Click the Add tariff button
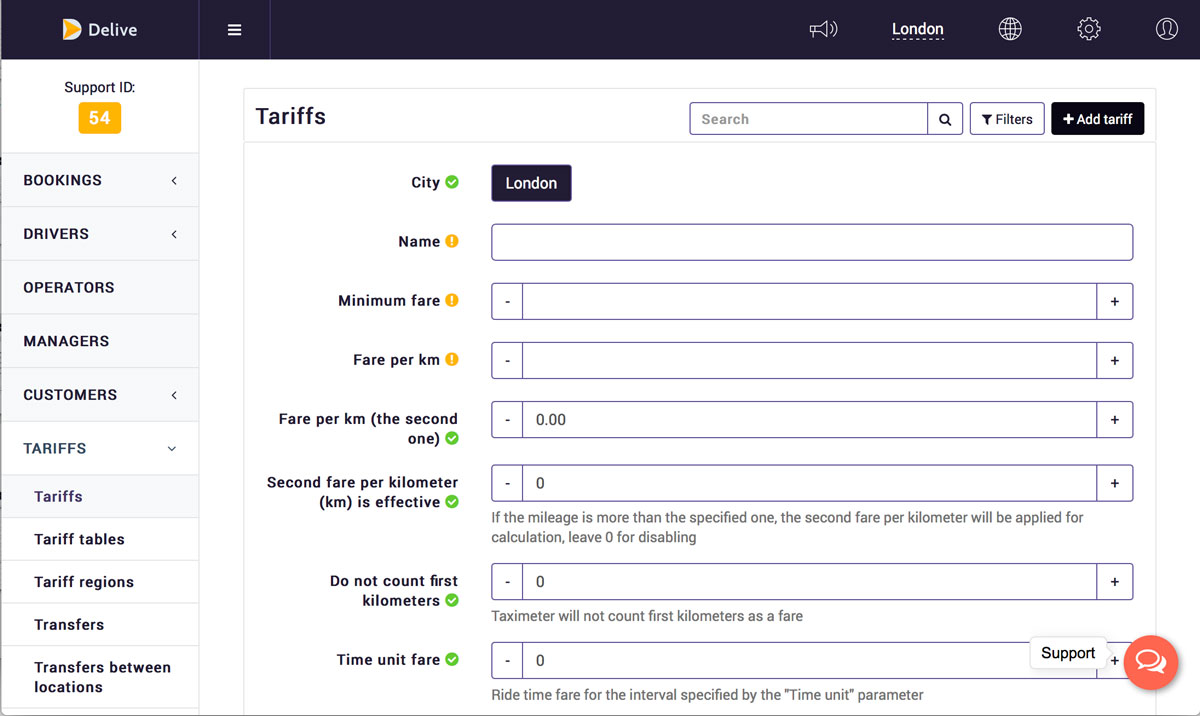 click(1097, 119)
